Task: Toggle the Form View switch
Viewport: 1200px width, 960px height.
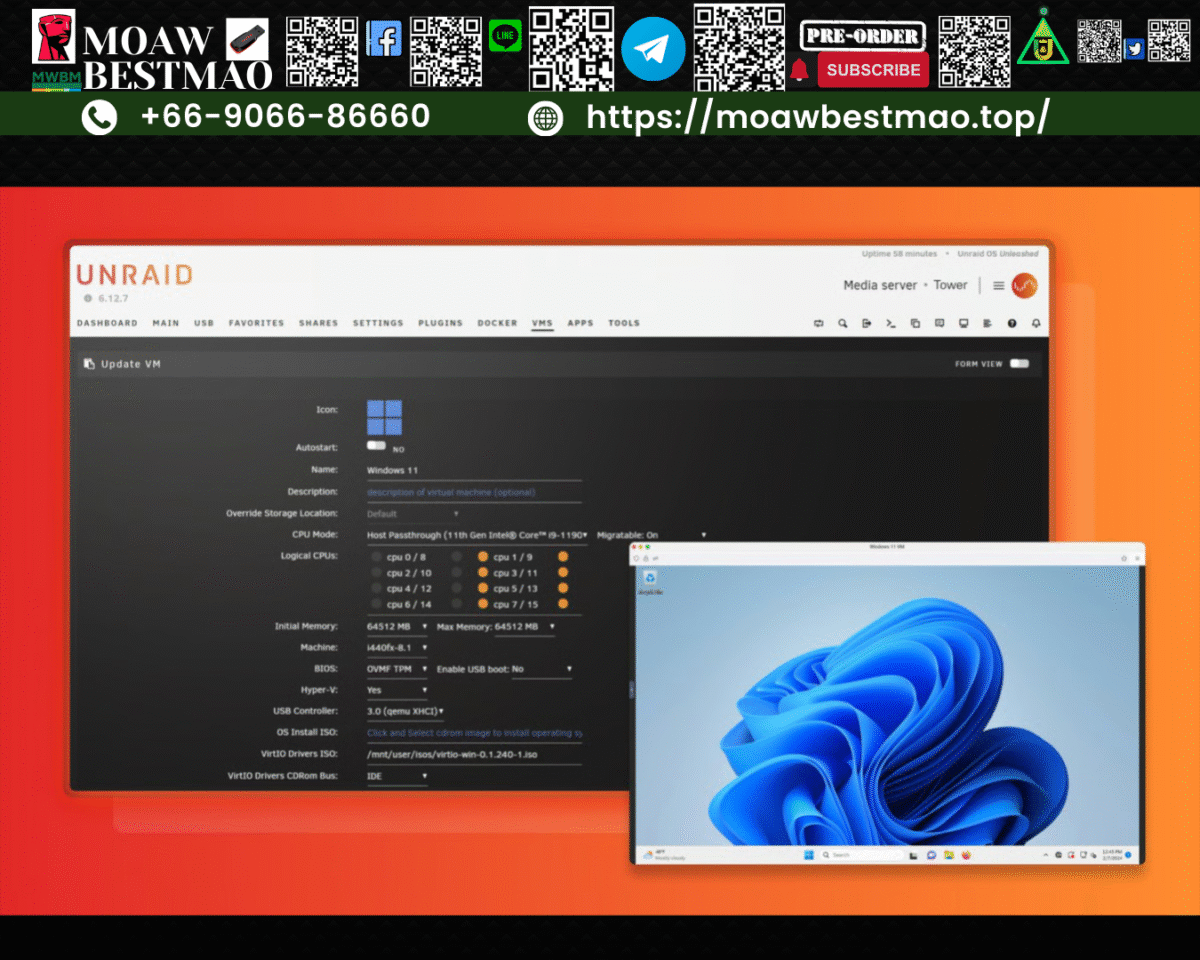Action: coord(1019,364)
